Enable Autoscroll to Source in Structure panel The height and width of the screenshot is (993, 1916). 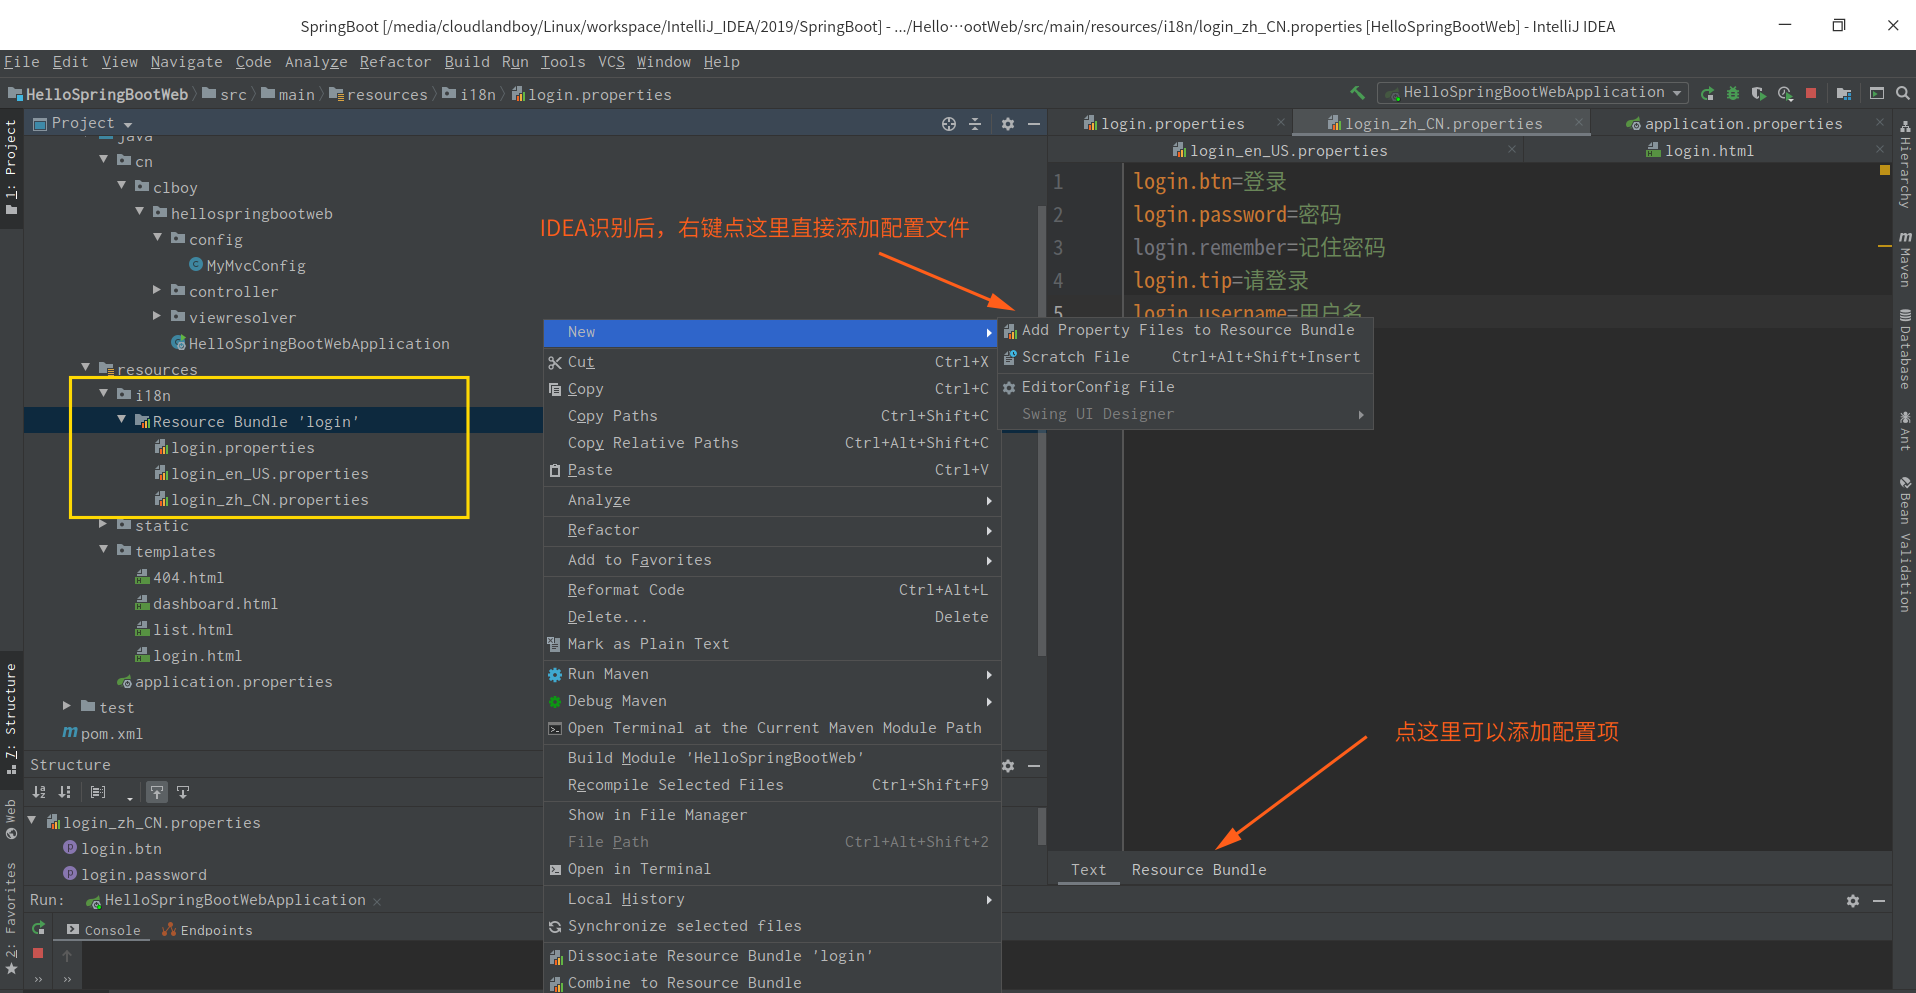(157, 792)
